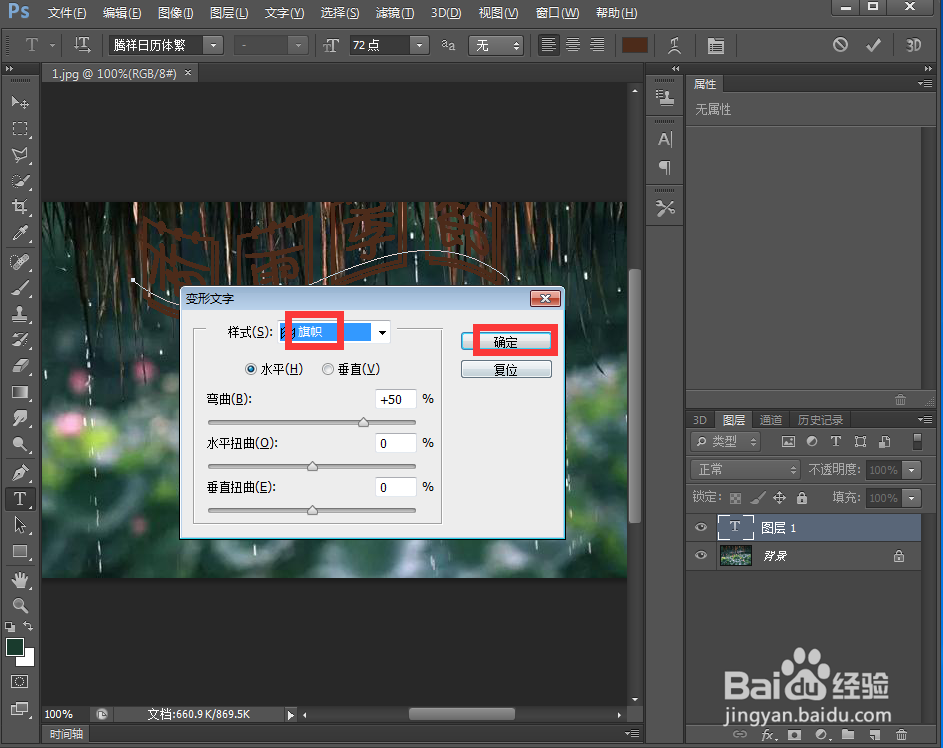The width and height of the screenshot is (943, 748).
Task: Select the Smudge tool
Action: click(x=20, y=418)
